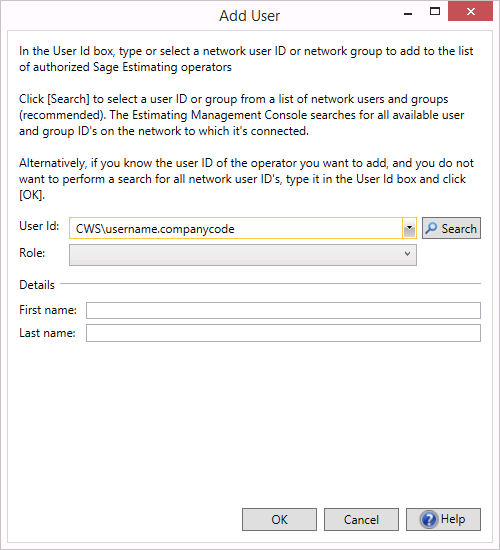
Task: Focus the Last name input box
Action: point(283,333)
